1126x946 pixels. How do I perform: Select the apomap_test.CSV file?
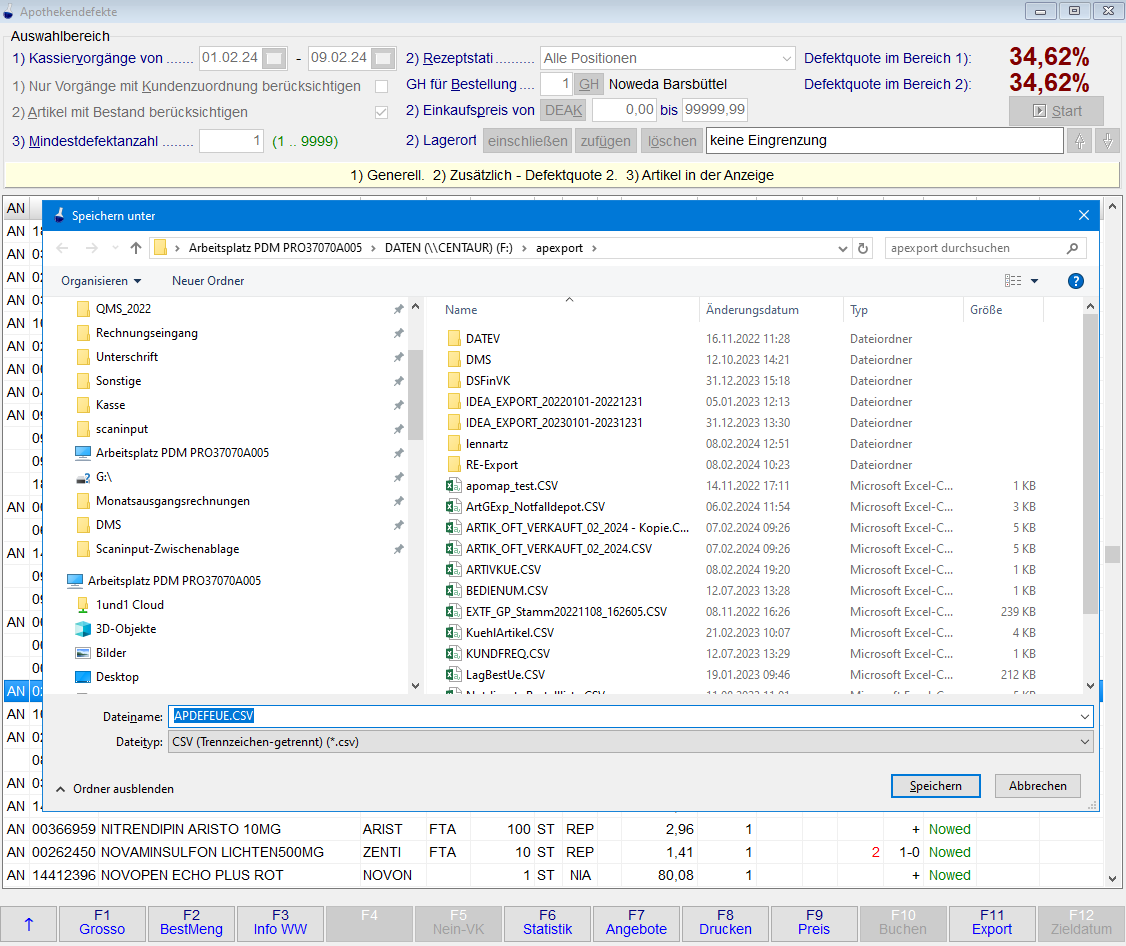click(511, 486)
